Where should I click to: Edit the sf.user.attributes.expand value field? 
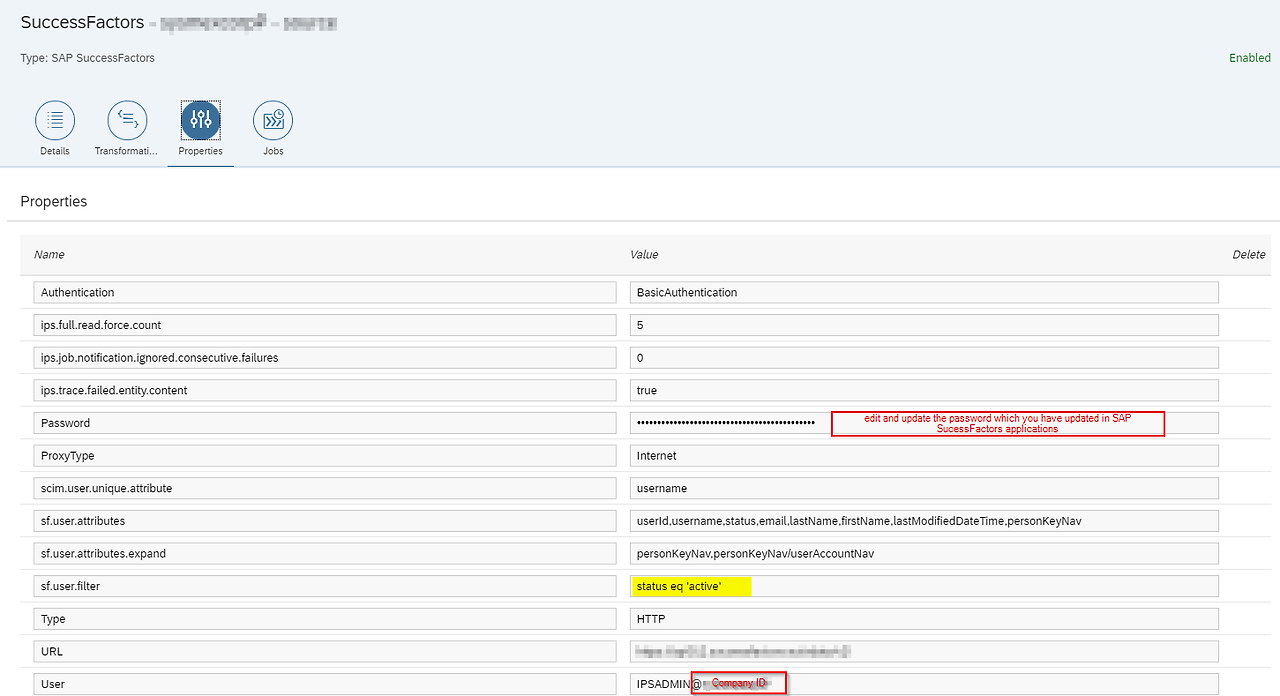pyautogui.click(x=924, y=552)
